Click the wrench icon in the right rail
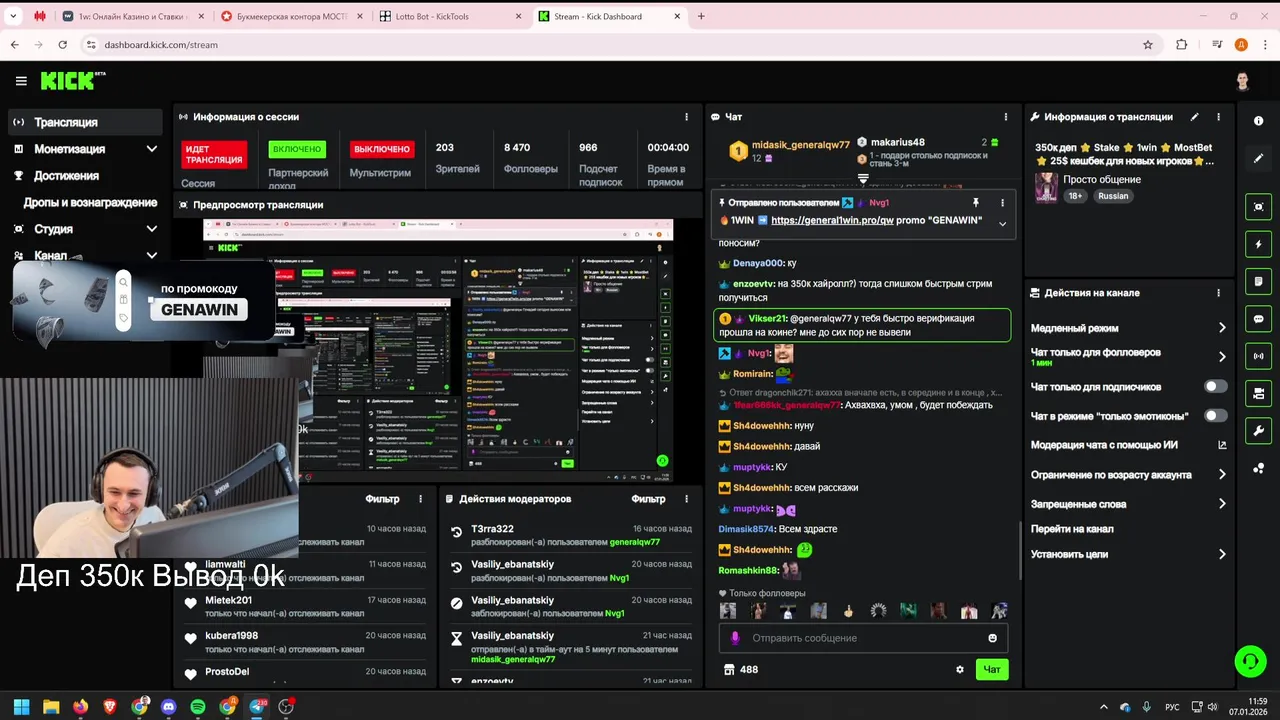This screenshot has width=1280, height=720. (1258, 431)
